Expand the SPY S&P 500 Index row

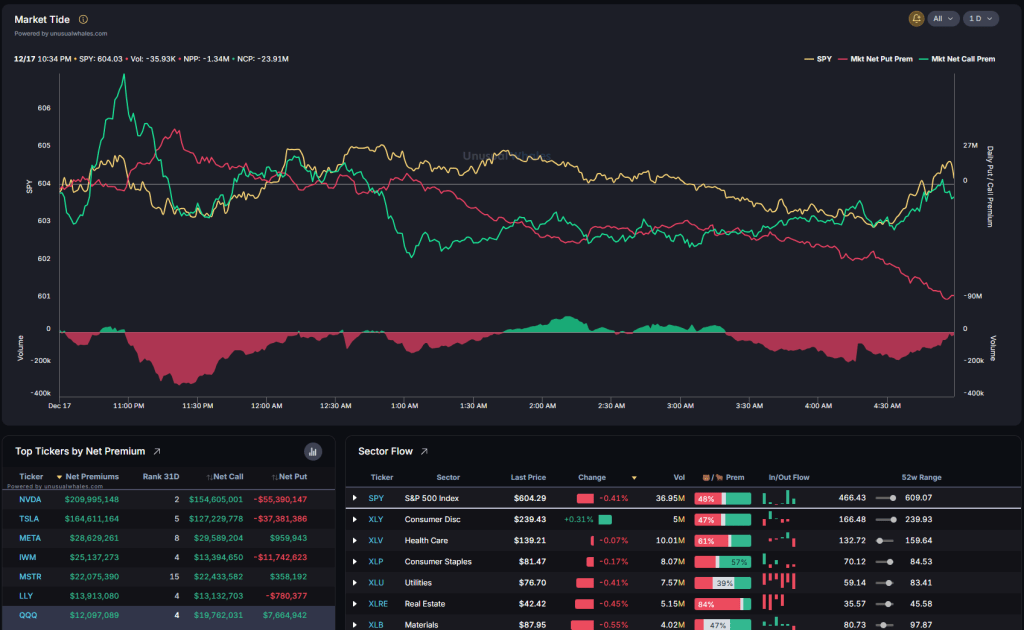point(355,498)
